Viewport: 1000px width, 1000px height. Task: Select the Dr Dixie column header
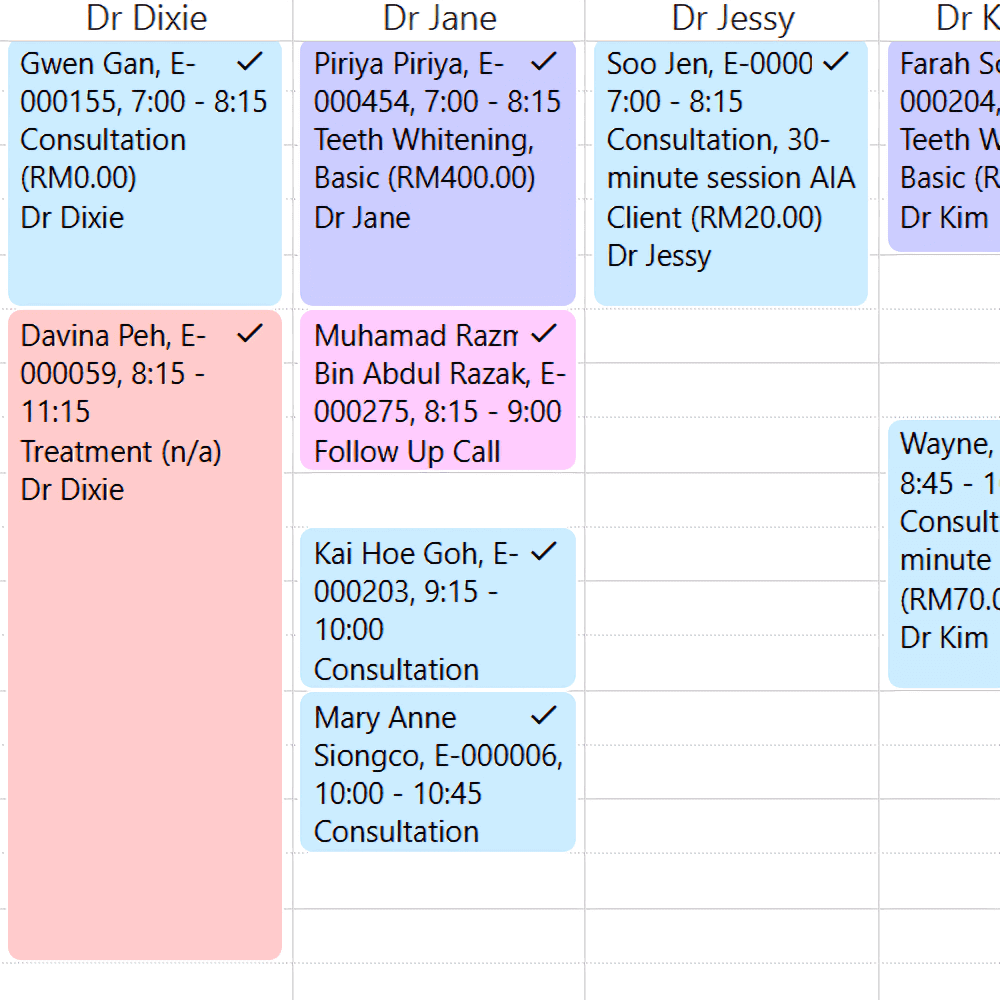pyautogui.click(x=147, y=18)
